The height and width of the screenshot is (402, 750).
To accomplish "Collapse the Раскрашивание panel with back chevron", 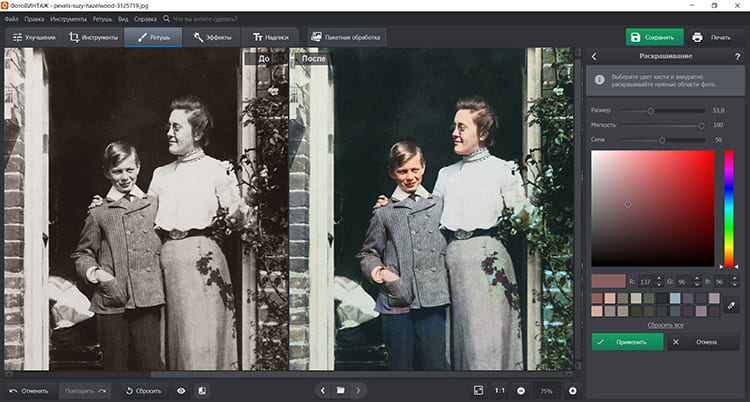I will pos(595,57).
